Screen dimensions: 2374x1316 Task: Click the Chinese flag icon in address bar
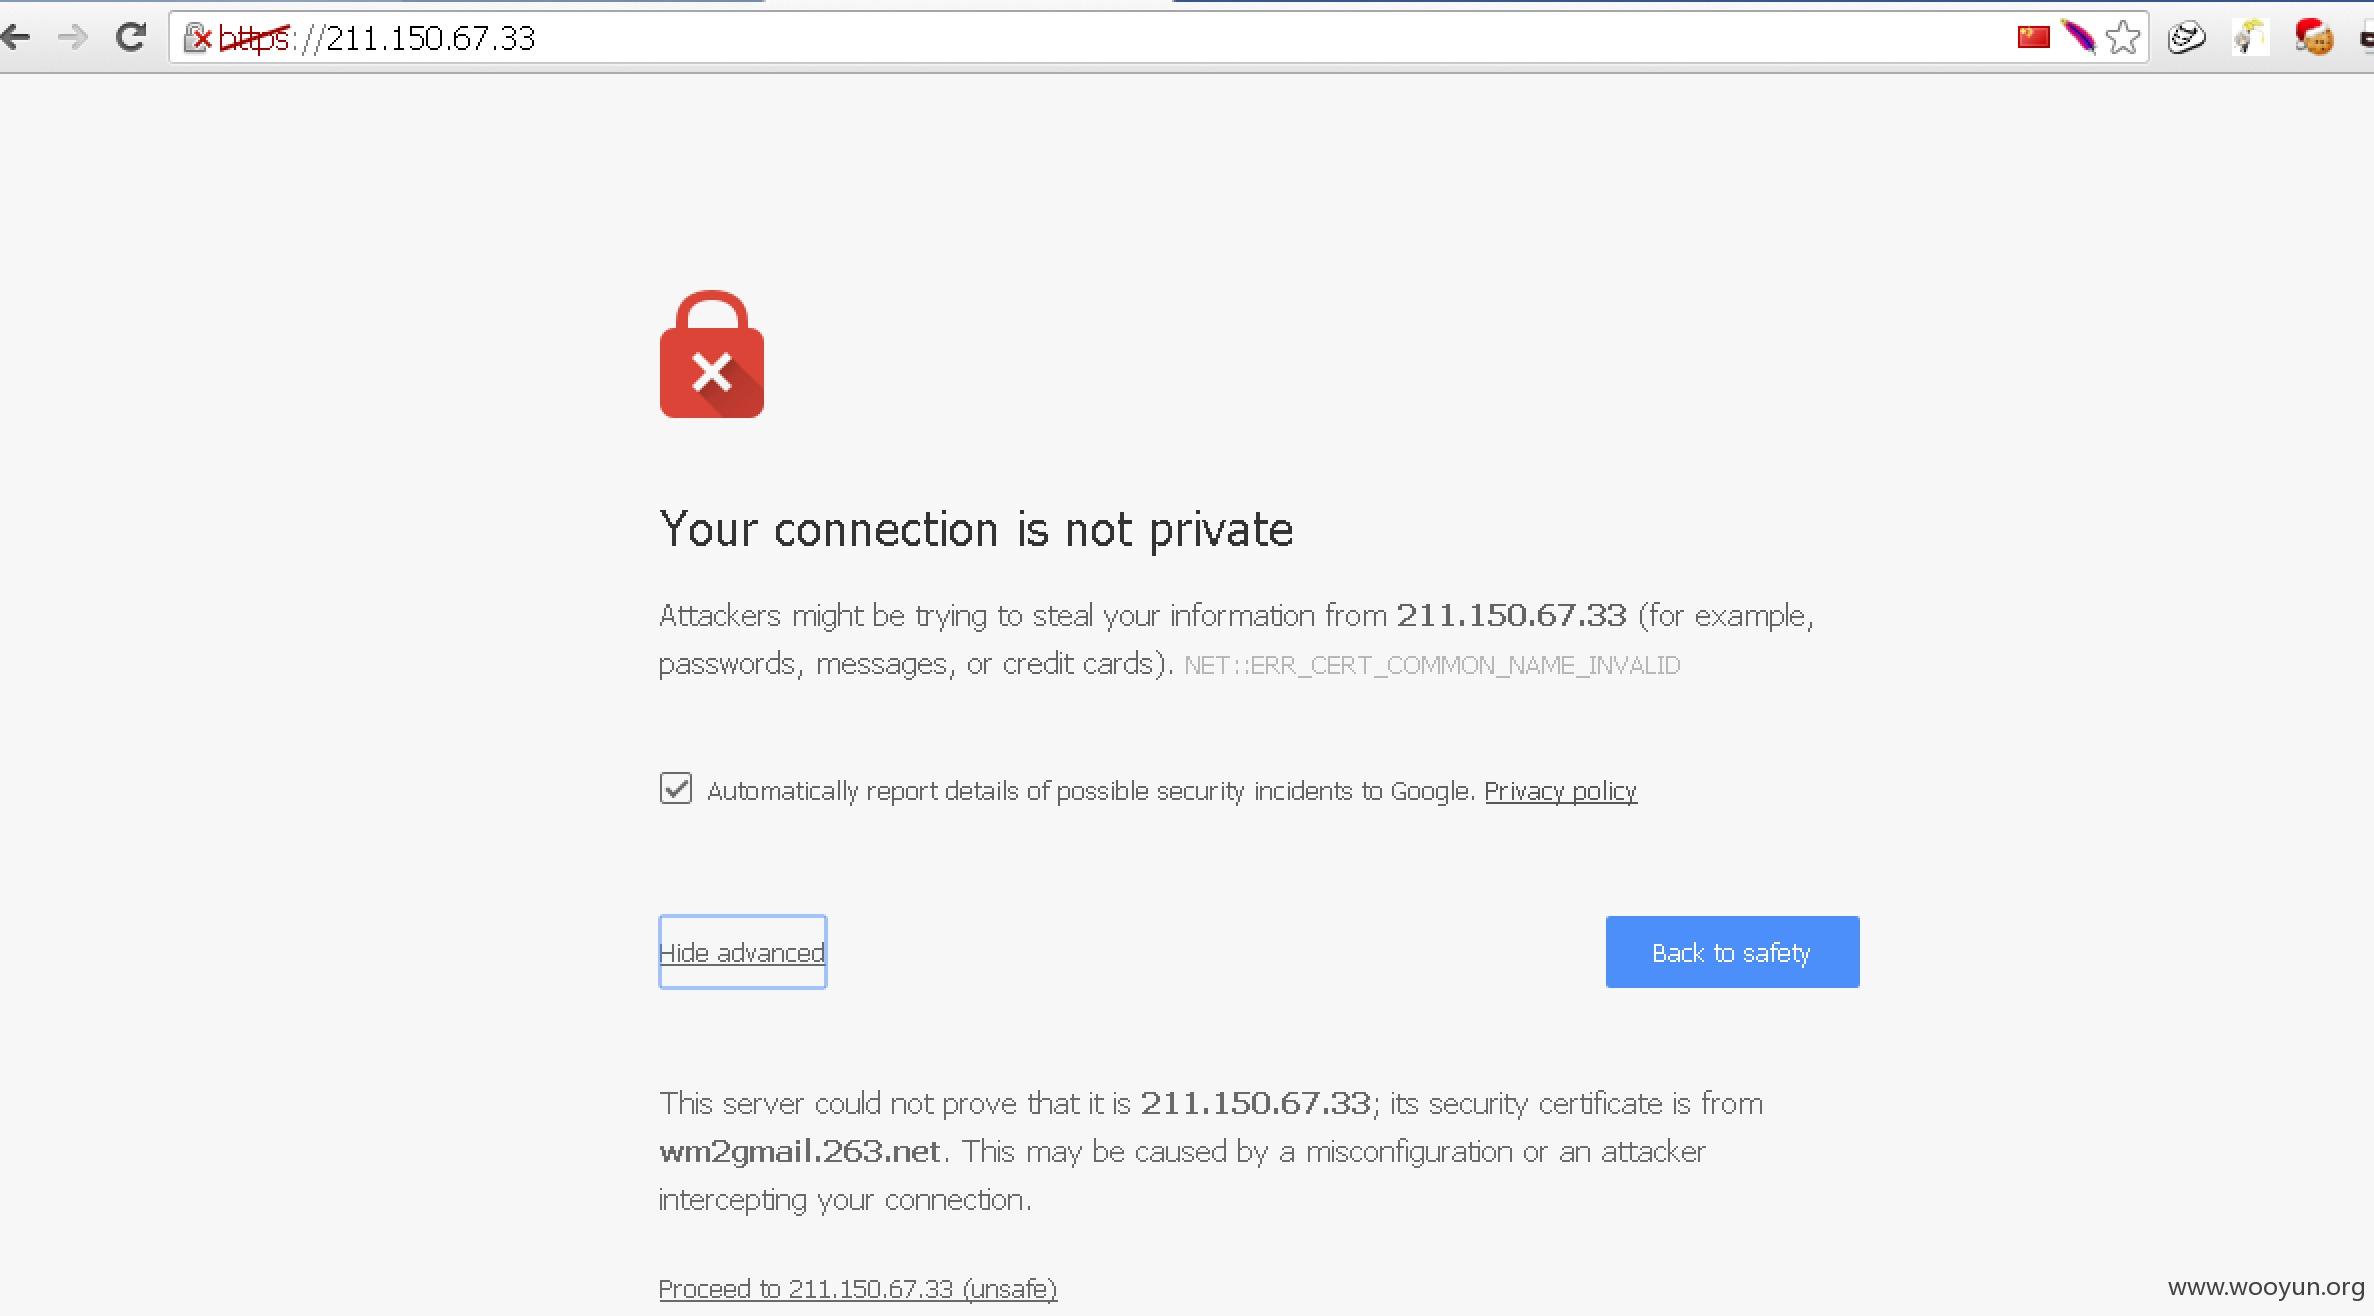[2033, 38]
